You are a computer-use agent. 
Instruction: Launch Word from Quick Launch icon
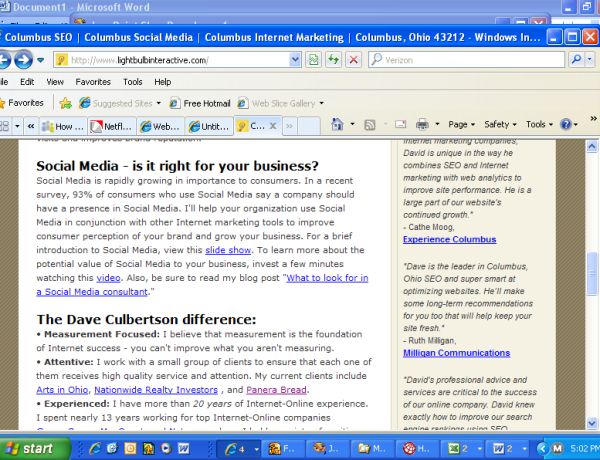tap(184, 449)
